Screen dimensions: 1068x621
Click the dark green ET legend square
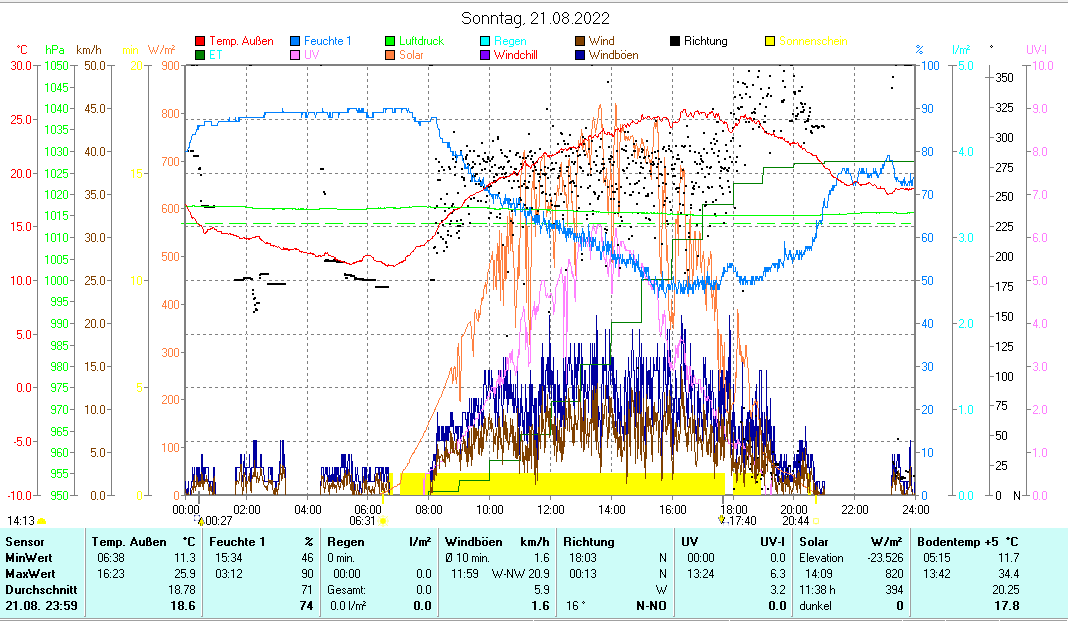pos(200,56)
